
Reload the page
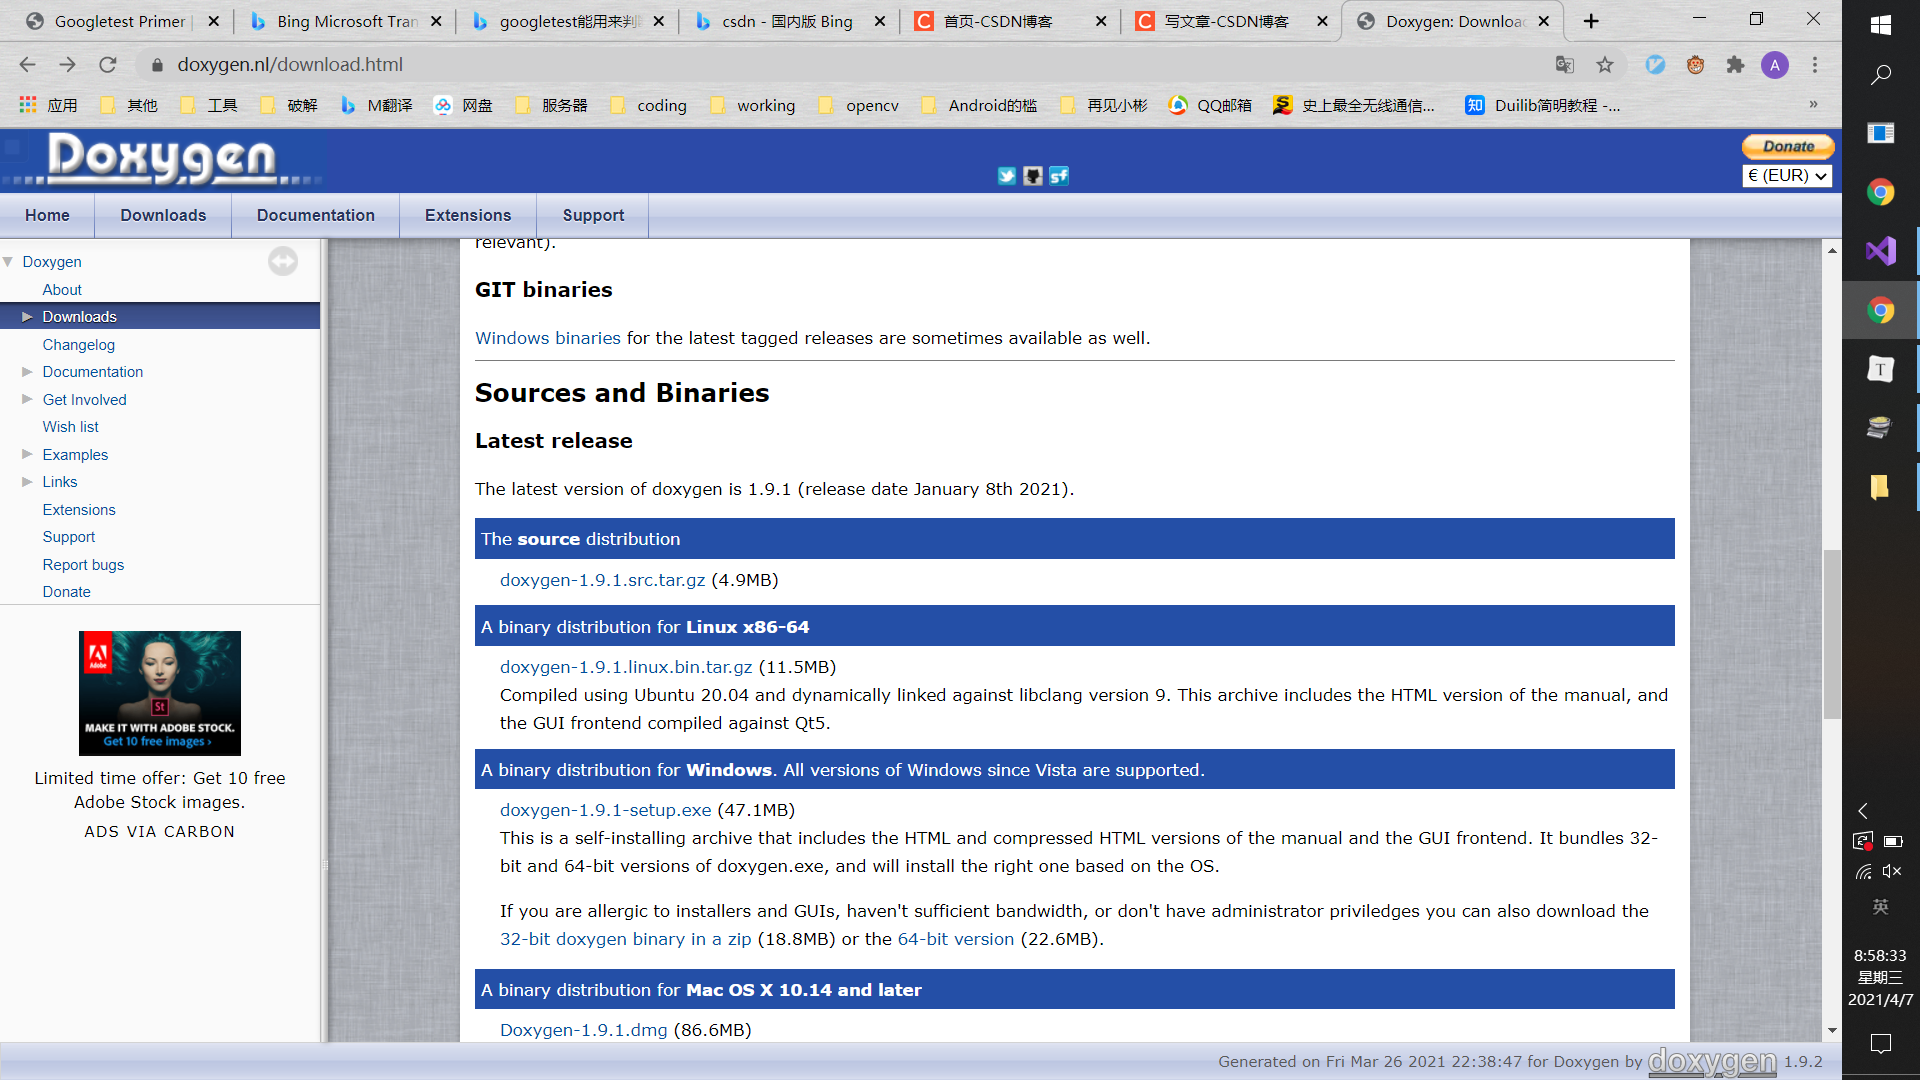pyautogui.click(x=108, y=65)
